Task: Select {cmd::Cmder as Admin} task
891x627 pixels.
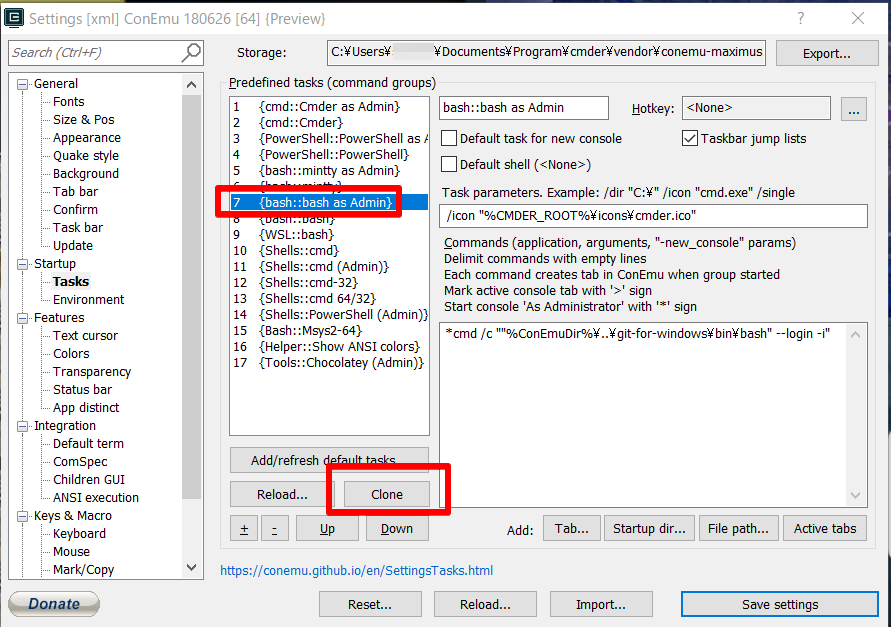Action: click(x=329, y=107)
